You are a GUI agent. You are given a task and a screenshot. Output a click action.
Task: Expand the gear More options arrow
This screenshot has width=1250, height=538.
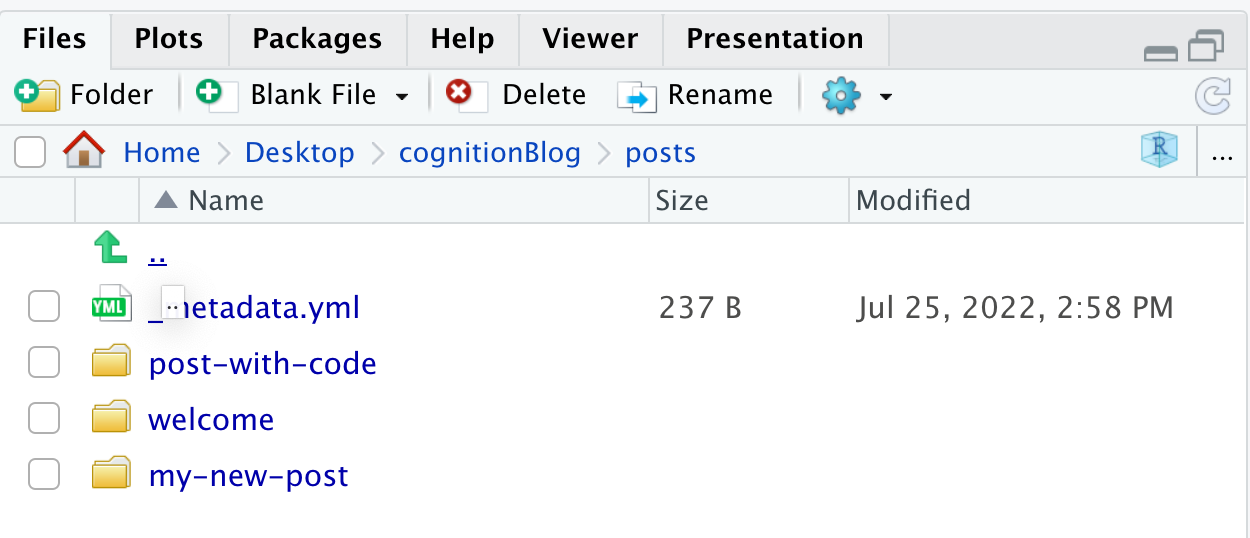coord(885,97)
